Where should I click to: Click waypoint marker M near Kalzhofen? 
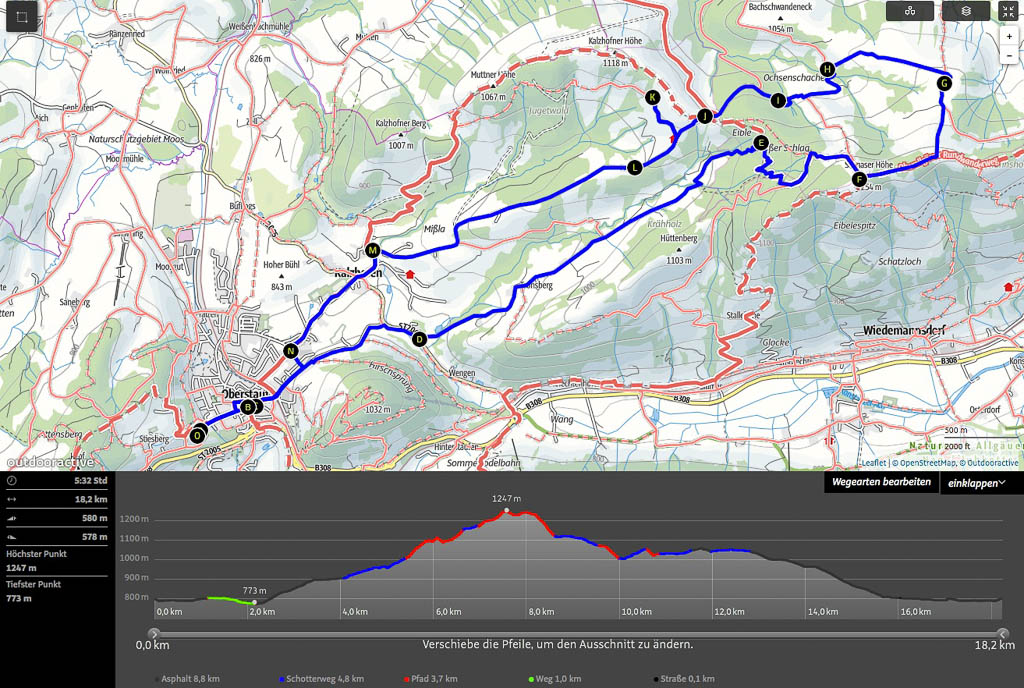tap(372, 250)
